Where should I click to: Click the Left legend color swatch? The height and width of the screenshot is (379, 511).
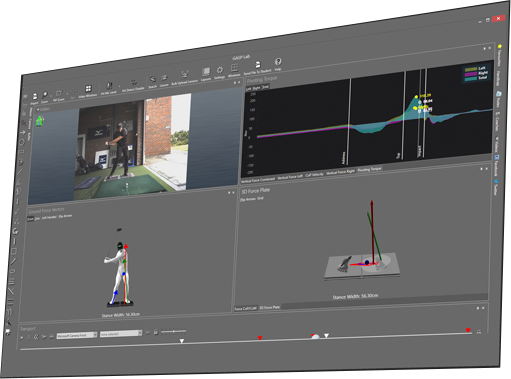(472, 69)
